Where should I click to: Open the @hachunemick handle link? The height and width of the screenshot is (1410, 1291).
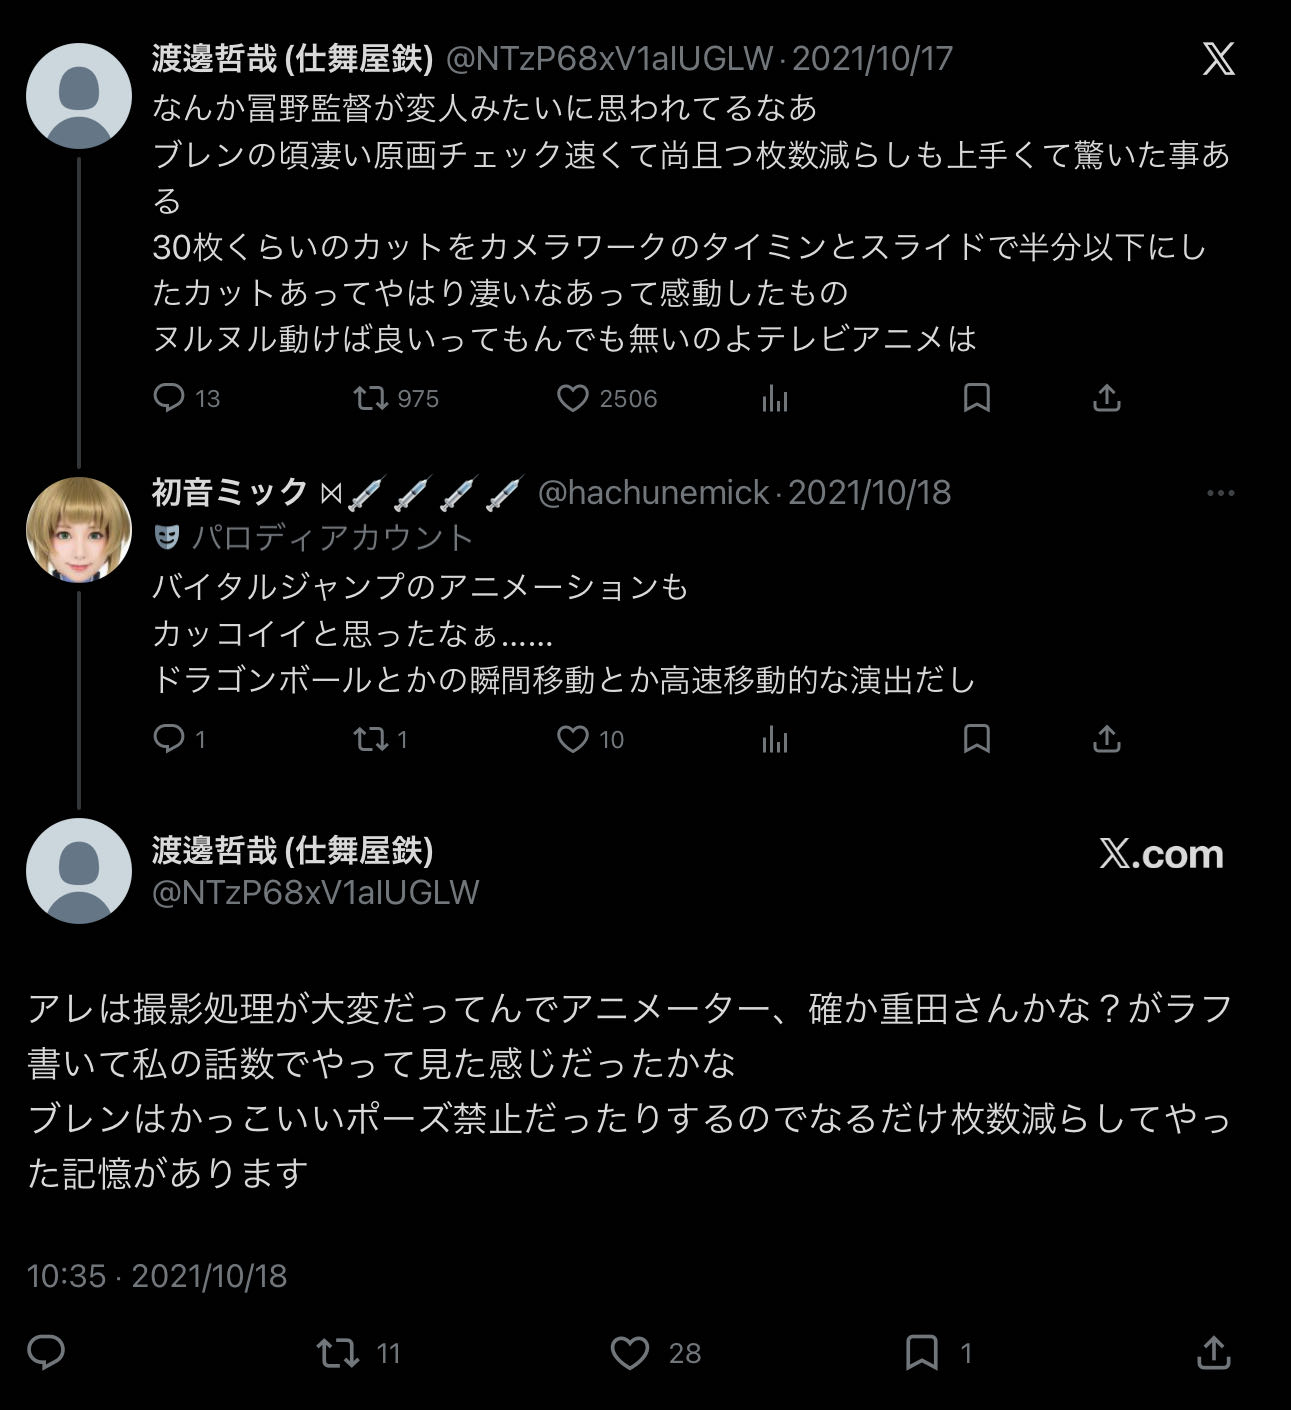click(654, 493)
